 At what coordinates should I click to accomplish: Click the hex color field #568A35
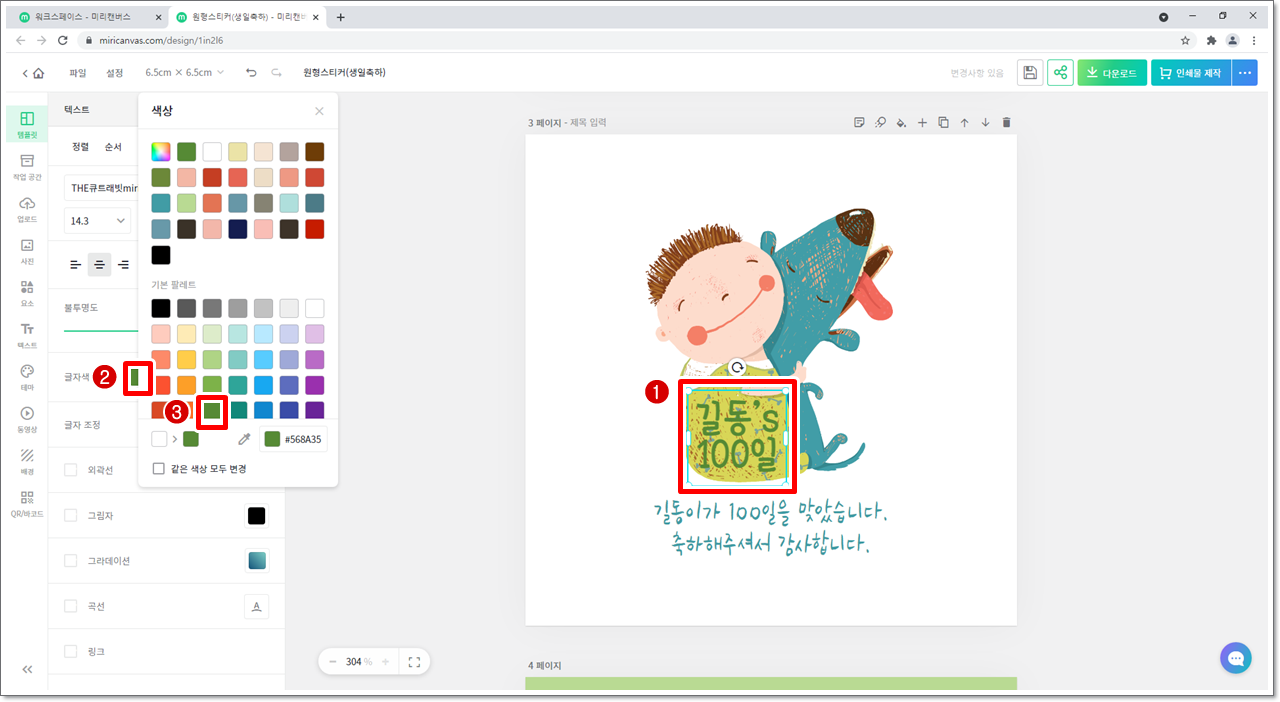click(x=294, y=439)
